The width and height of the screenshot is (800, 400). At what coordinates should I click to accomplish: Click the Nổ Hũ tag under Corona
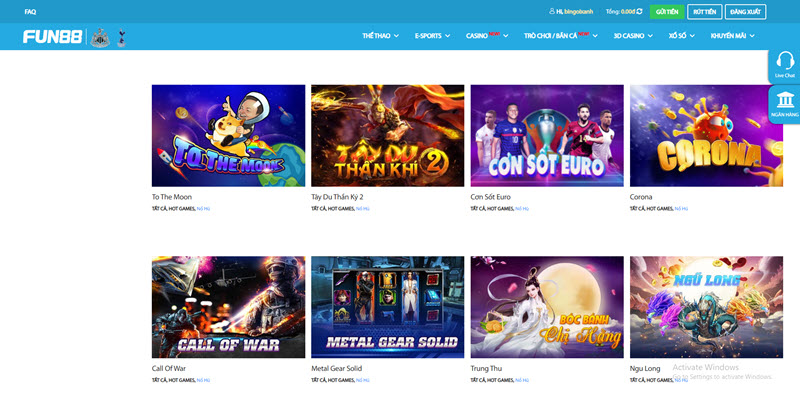tap(681, 209)
